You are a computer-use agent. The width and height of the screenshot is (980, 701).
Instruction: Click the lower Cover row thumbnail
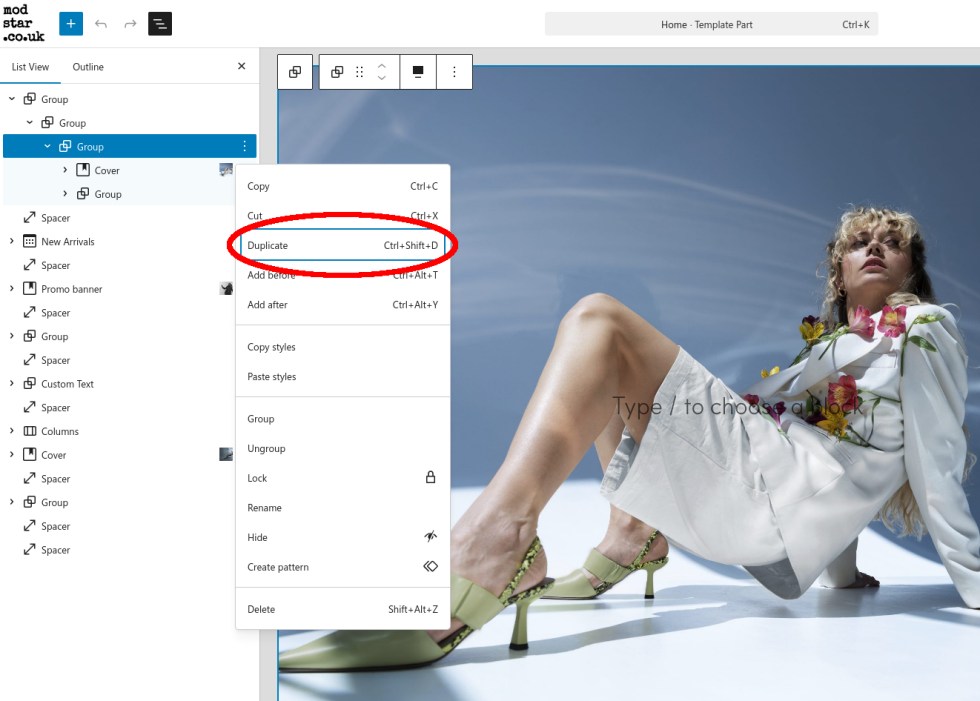[x=226, y=455]
